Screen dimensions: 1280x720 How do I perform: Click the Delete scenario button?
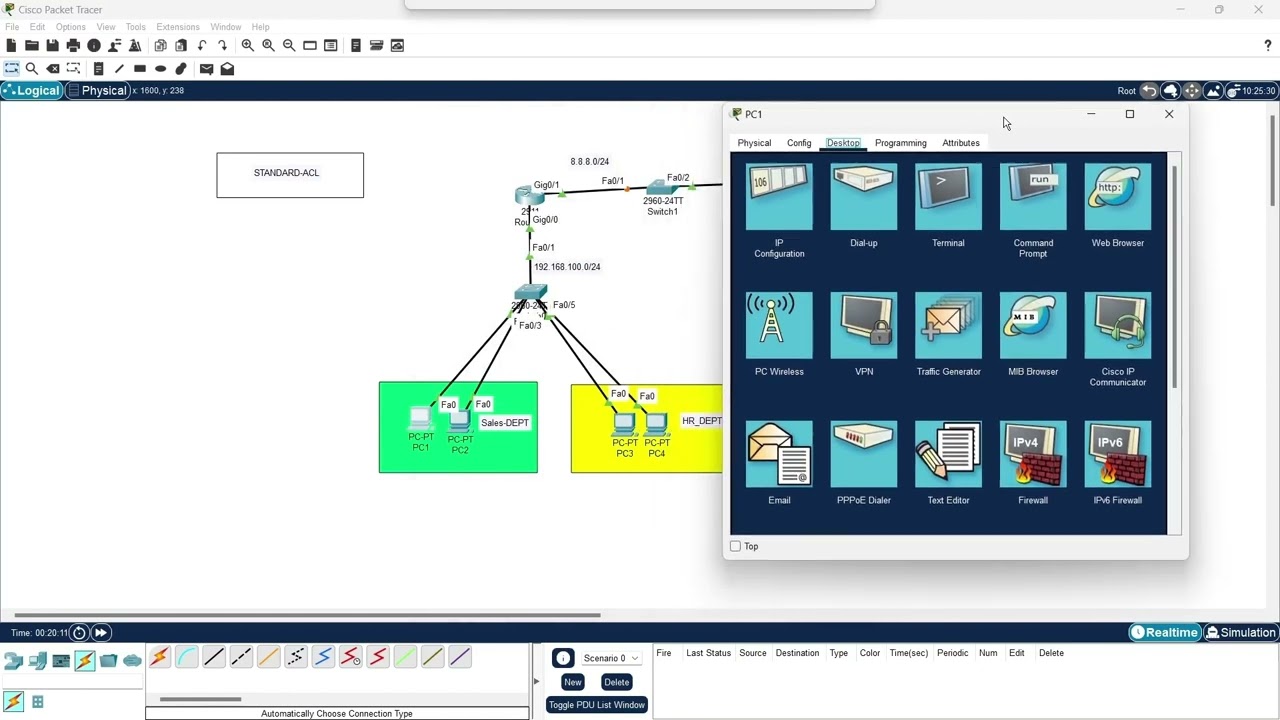(616, 682)
